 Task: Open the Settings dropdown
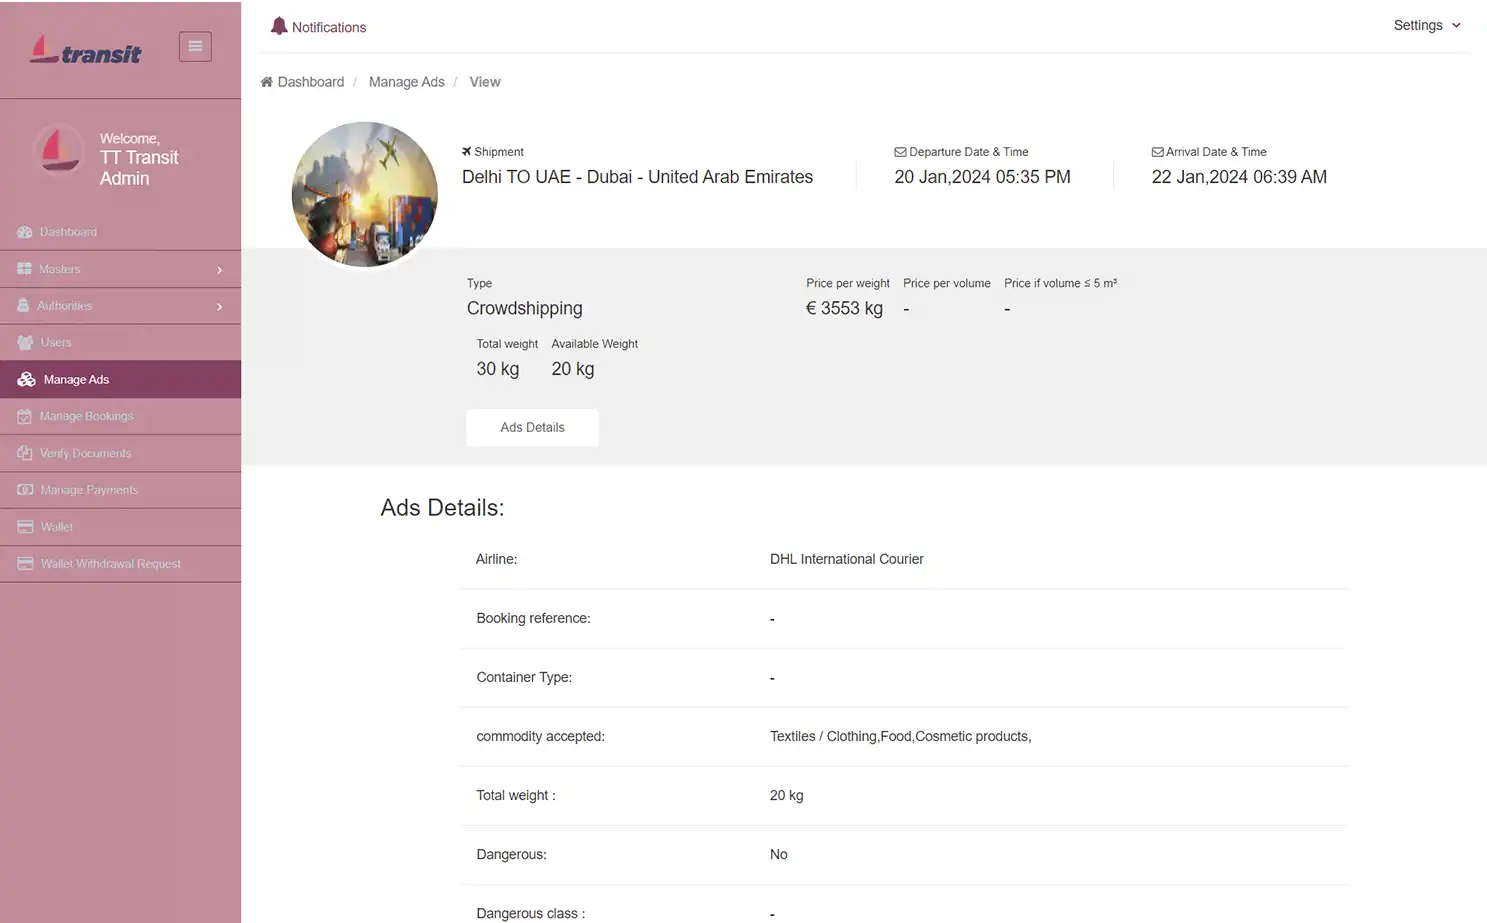click(x=1427, y=25)
